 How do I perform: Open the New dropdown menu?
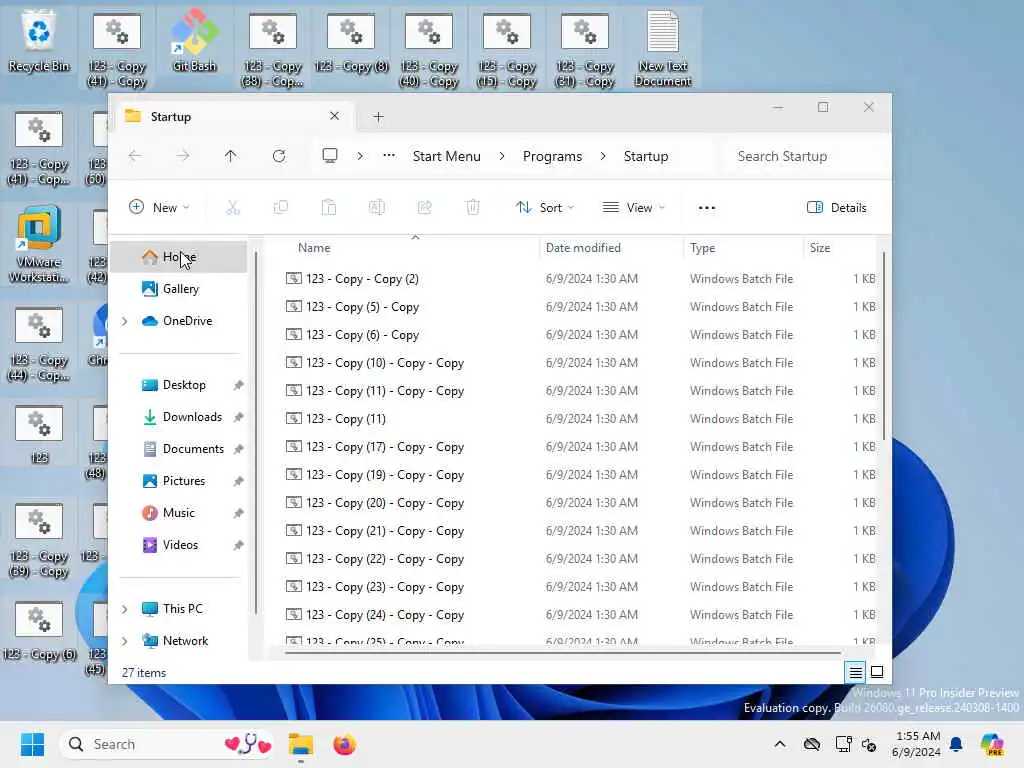[x=159, y=208]
